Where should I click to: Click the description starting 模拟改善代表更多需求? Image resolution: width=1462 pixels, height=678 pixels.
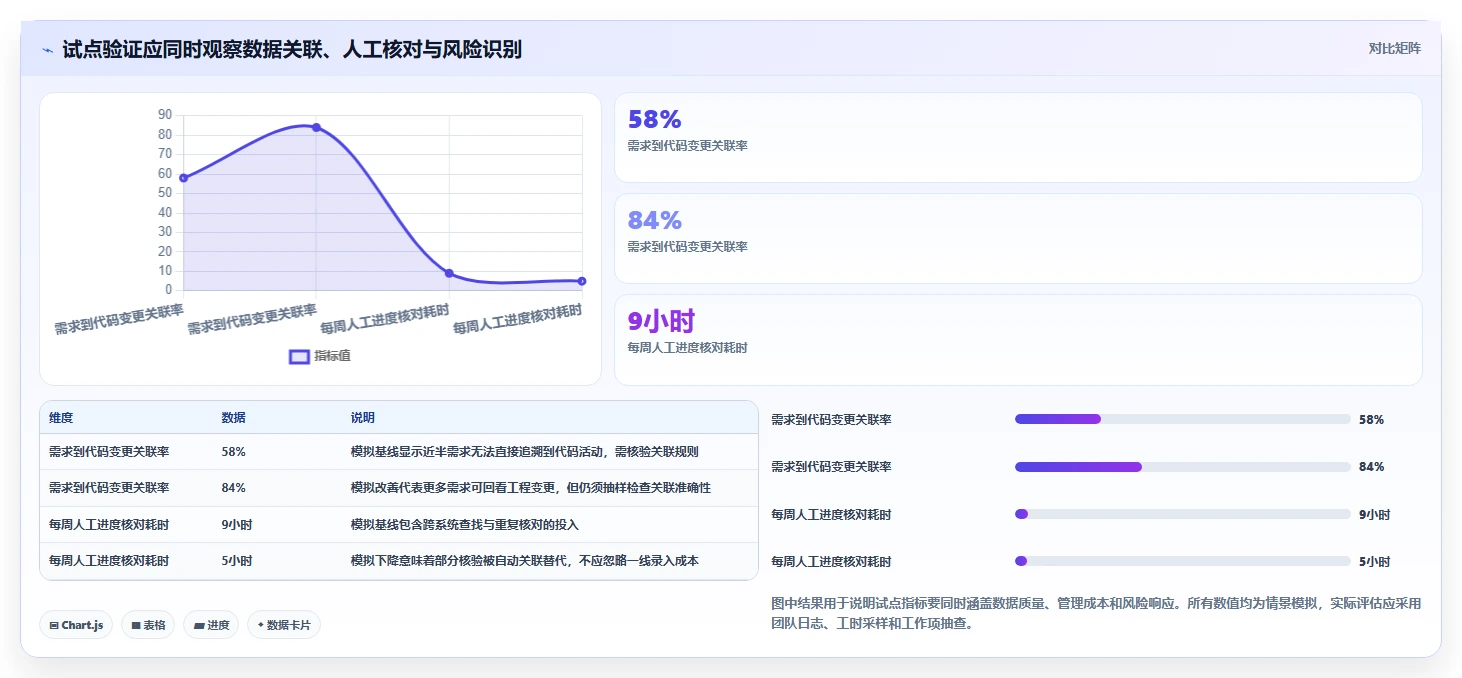pyautogui.click(x=530, y=488)
